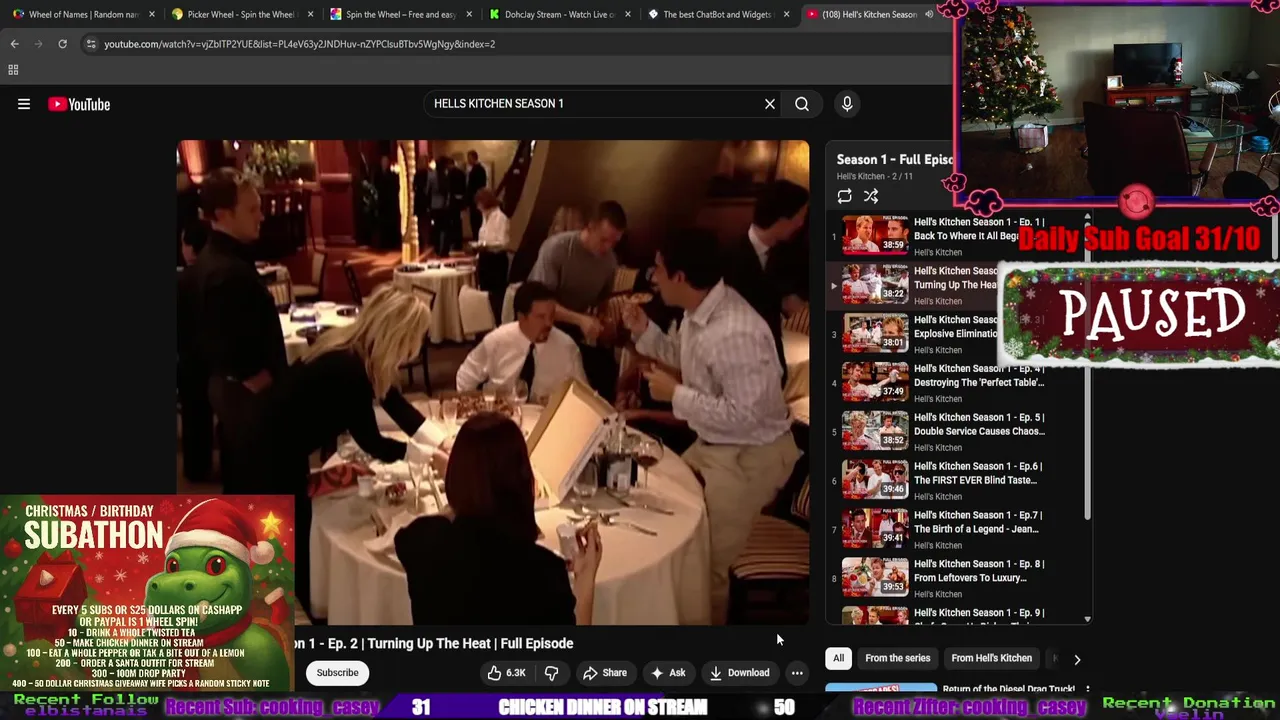Close the Picker Wheel tab
This screenshot has width=1280, height=720.
click(311, 15)
